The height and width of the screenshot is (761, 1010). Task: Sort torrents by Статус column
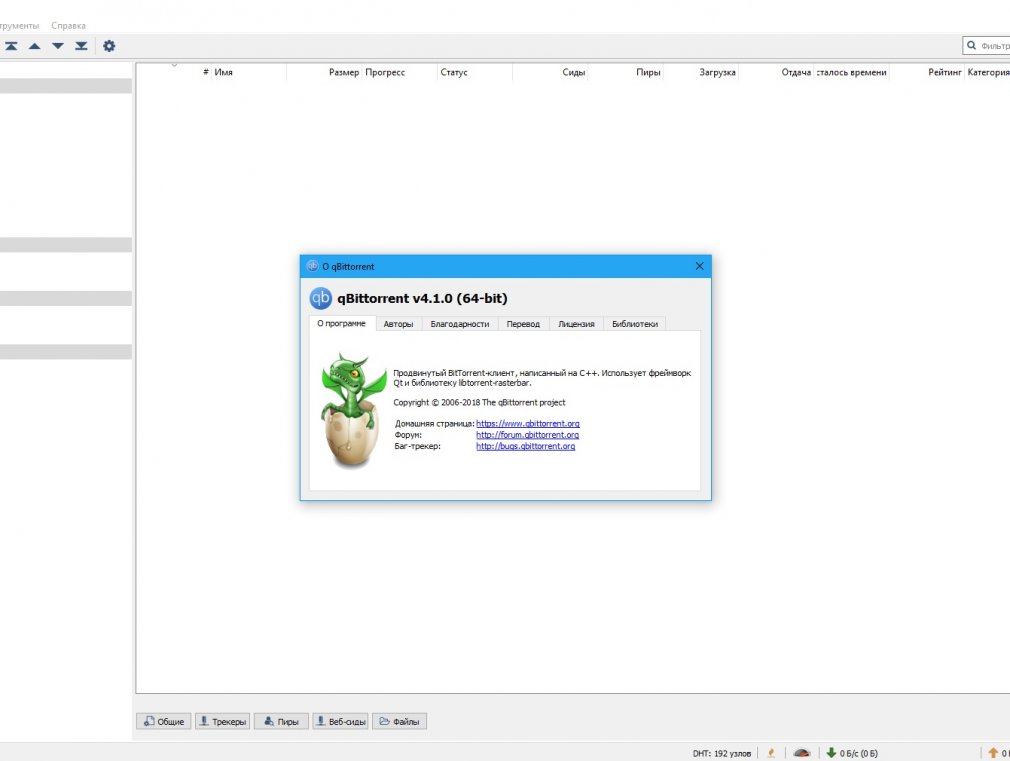475,72
